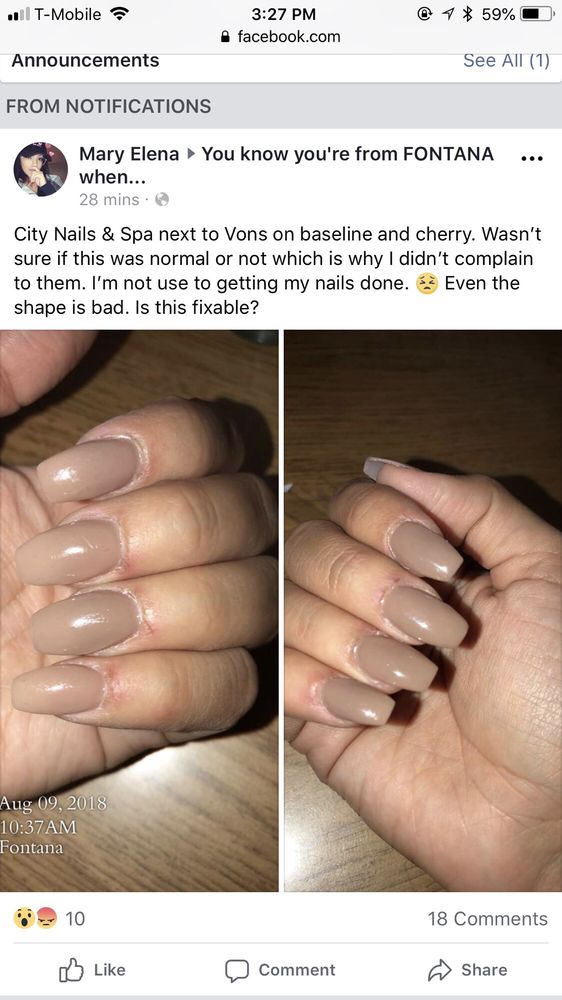View the 18 Comments
The image size is (562, 1000).
pos(487,918)
